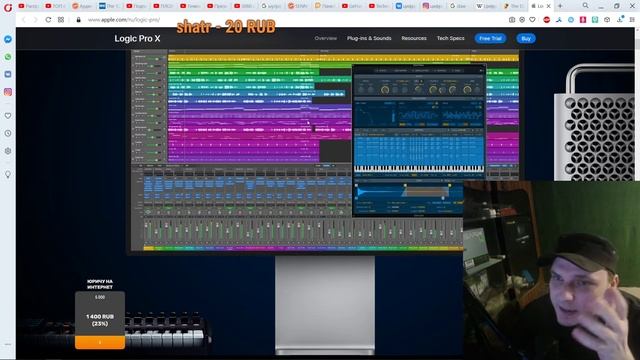Click the Free Trial button
The width and height of the screenshot is (640, 360).
point(490,38)
